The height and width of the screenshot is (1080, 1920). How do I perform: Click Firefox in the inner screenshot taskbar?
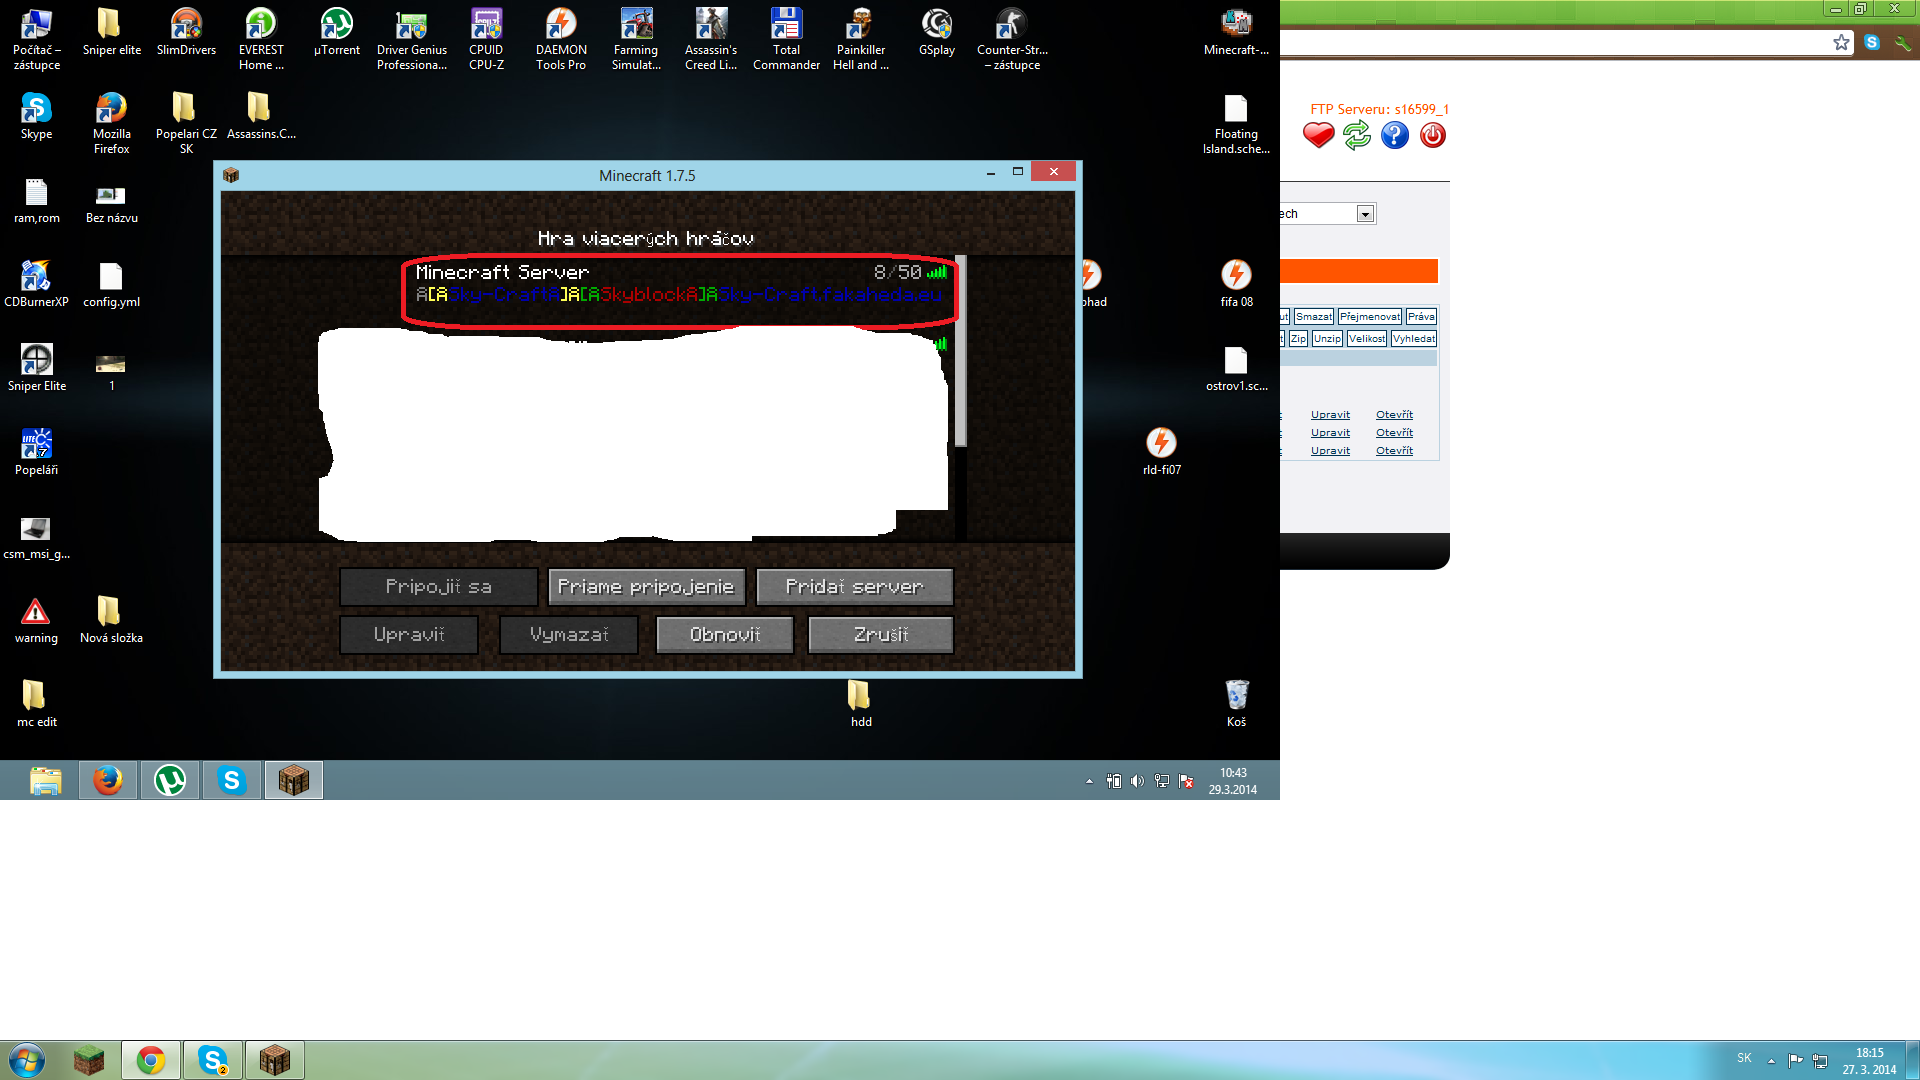point(108,780)
